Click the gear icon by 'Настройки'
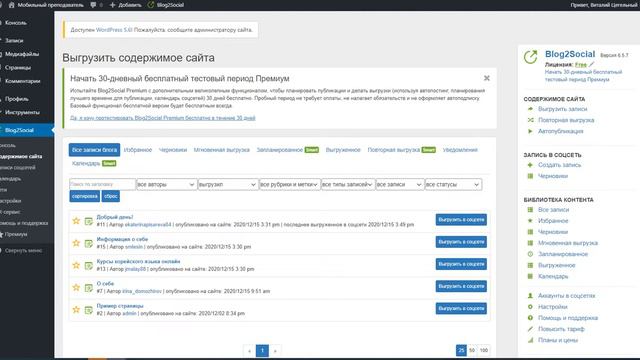Viewport: 640px width, 360px height. pyautogui.click(x=530, y=307)
